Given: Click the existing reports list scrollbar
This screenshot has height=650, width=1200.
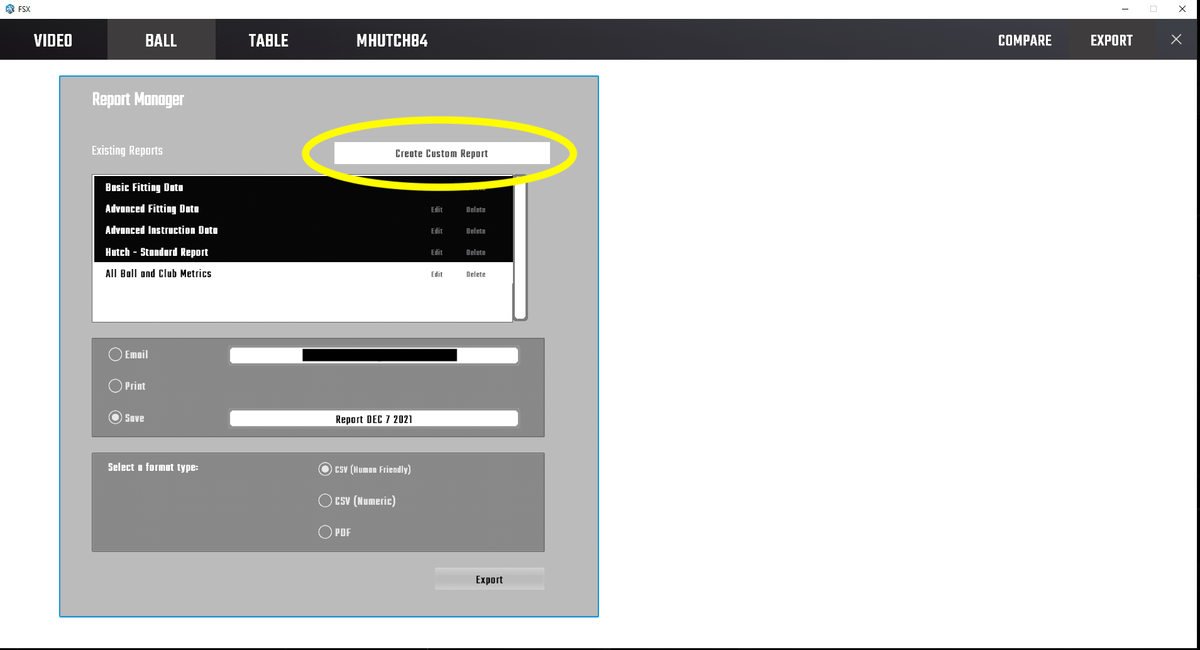Looking at the screenshot, I should (x=520, y=250).
